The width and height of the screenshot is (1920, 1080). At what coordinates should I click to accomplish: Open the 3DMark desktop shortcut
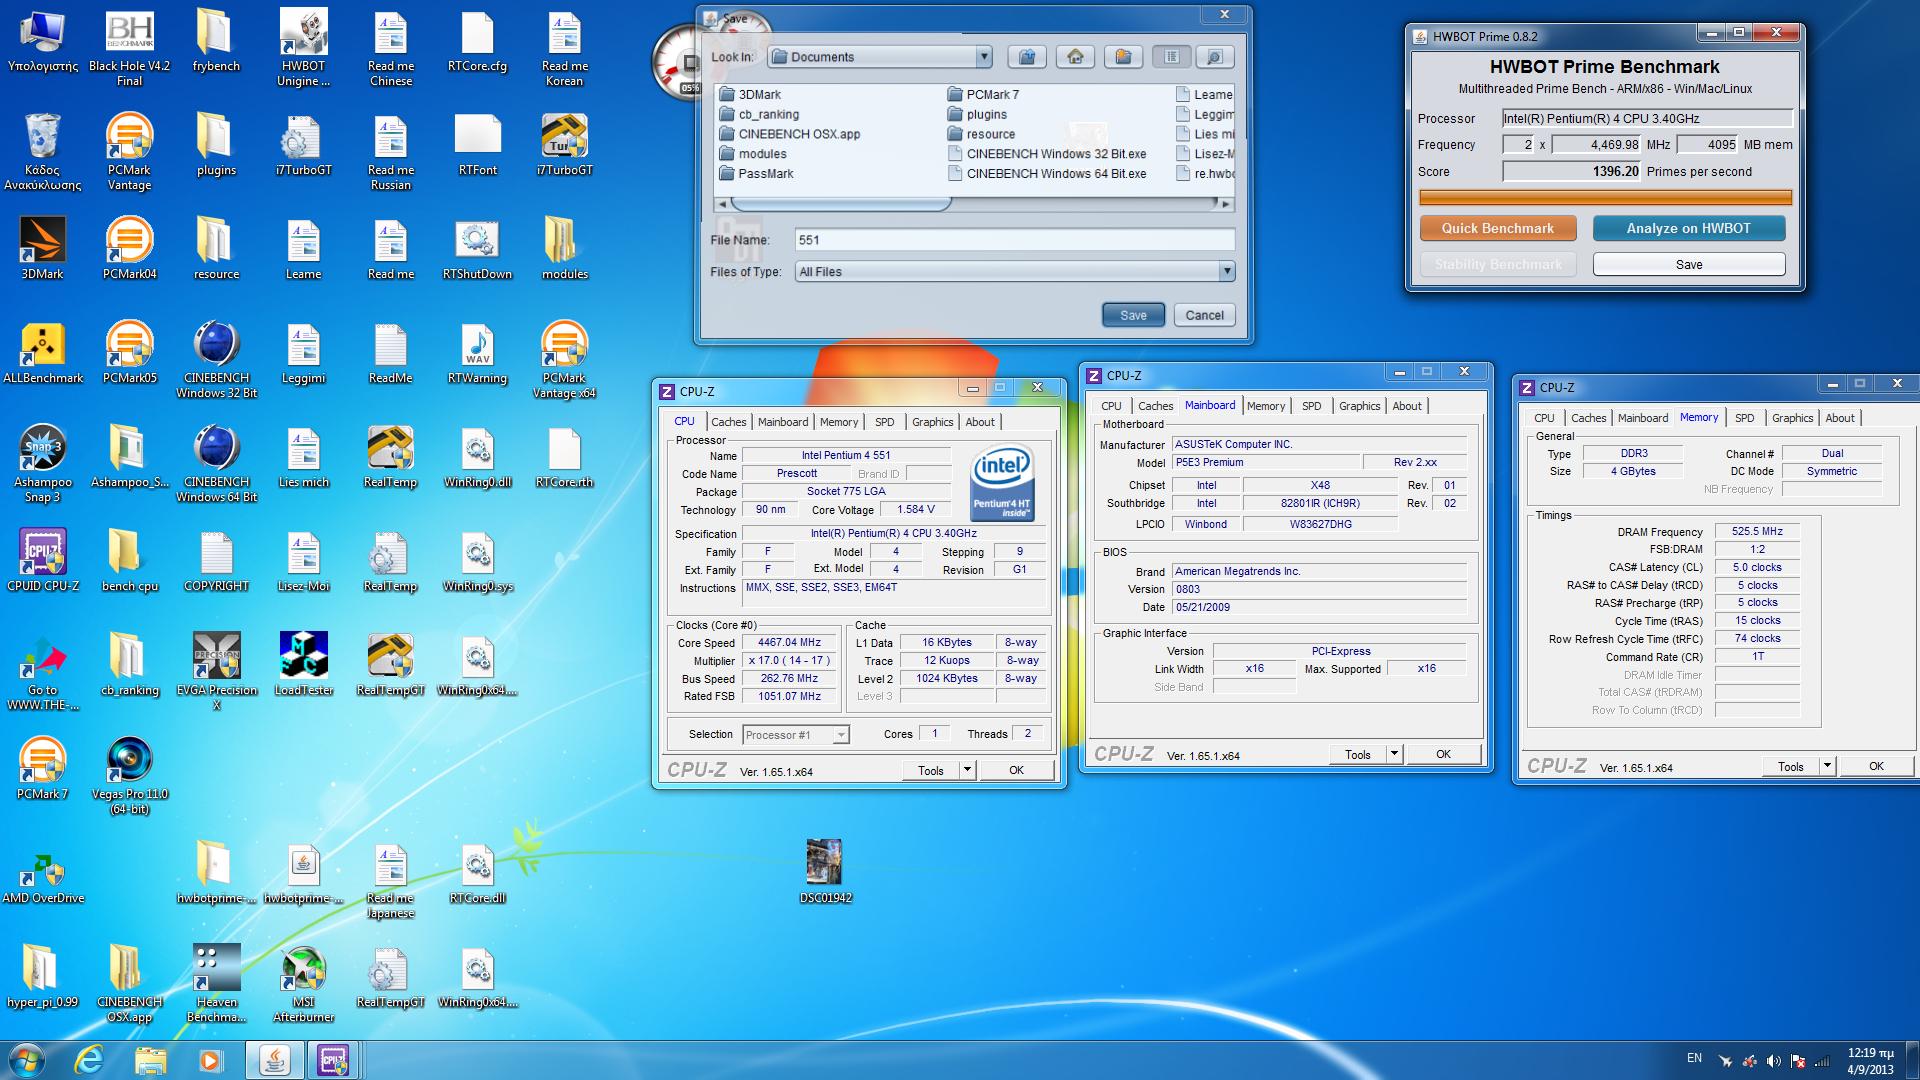coord(42,248)
